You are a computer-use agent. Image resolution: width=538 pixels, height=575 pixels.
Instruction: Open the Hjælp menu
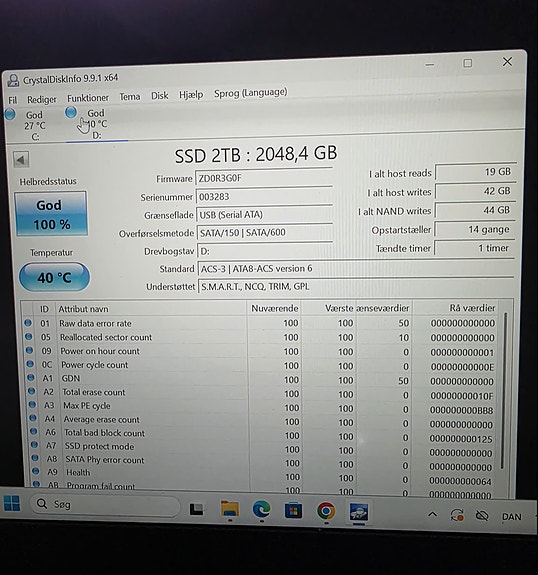tap(191, 95)
